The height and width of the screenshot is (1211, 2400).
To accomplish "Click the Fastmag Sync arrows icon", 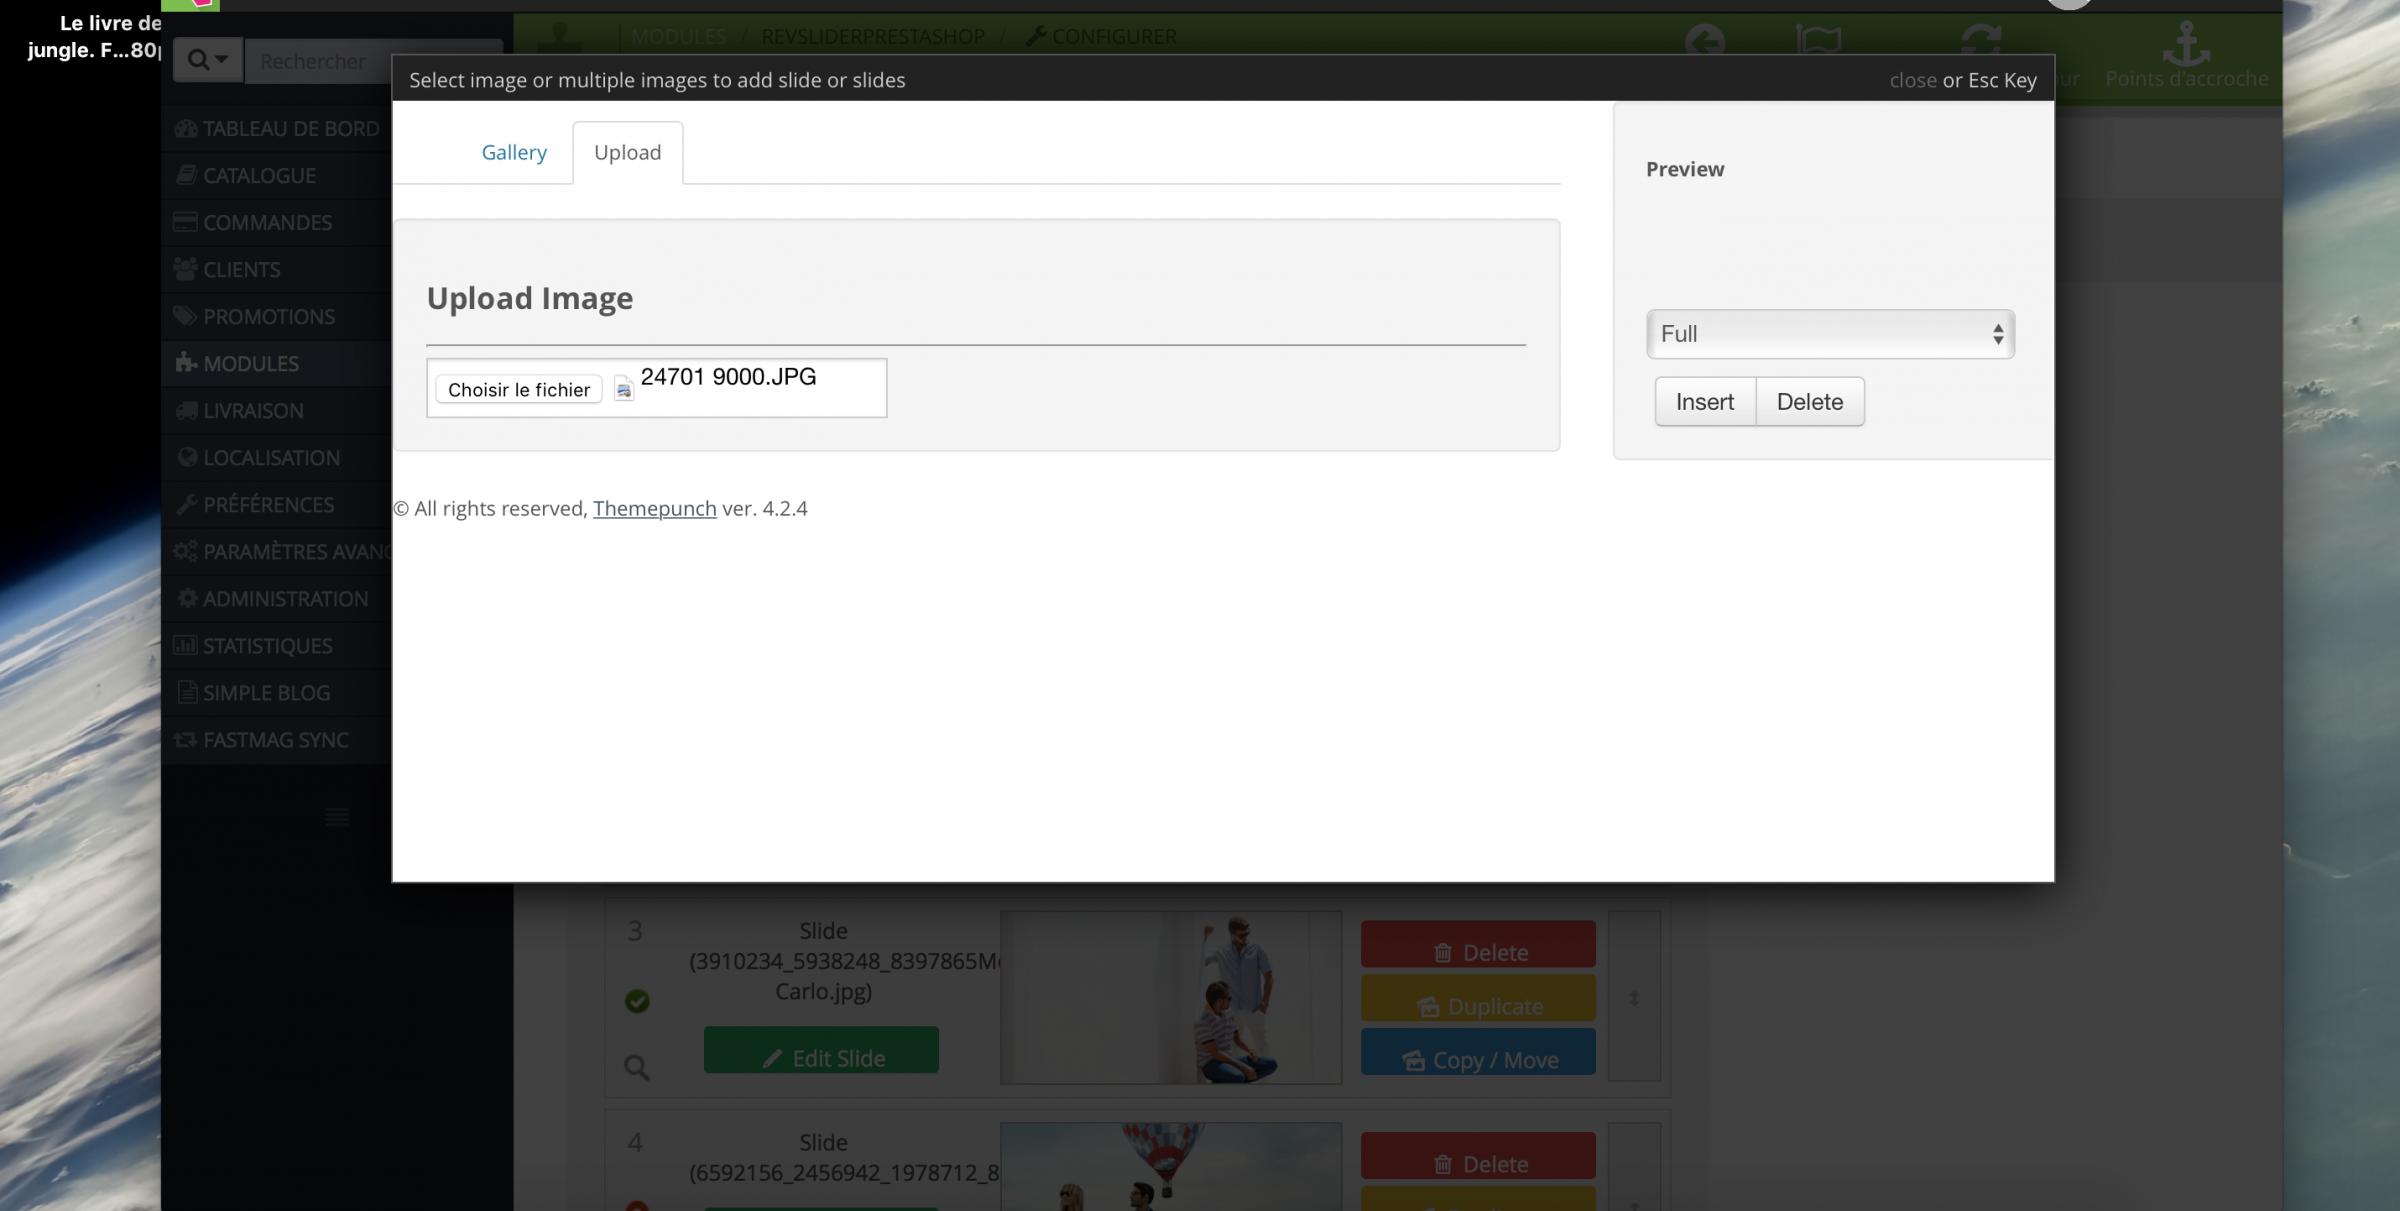I will (186, 740).
